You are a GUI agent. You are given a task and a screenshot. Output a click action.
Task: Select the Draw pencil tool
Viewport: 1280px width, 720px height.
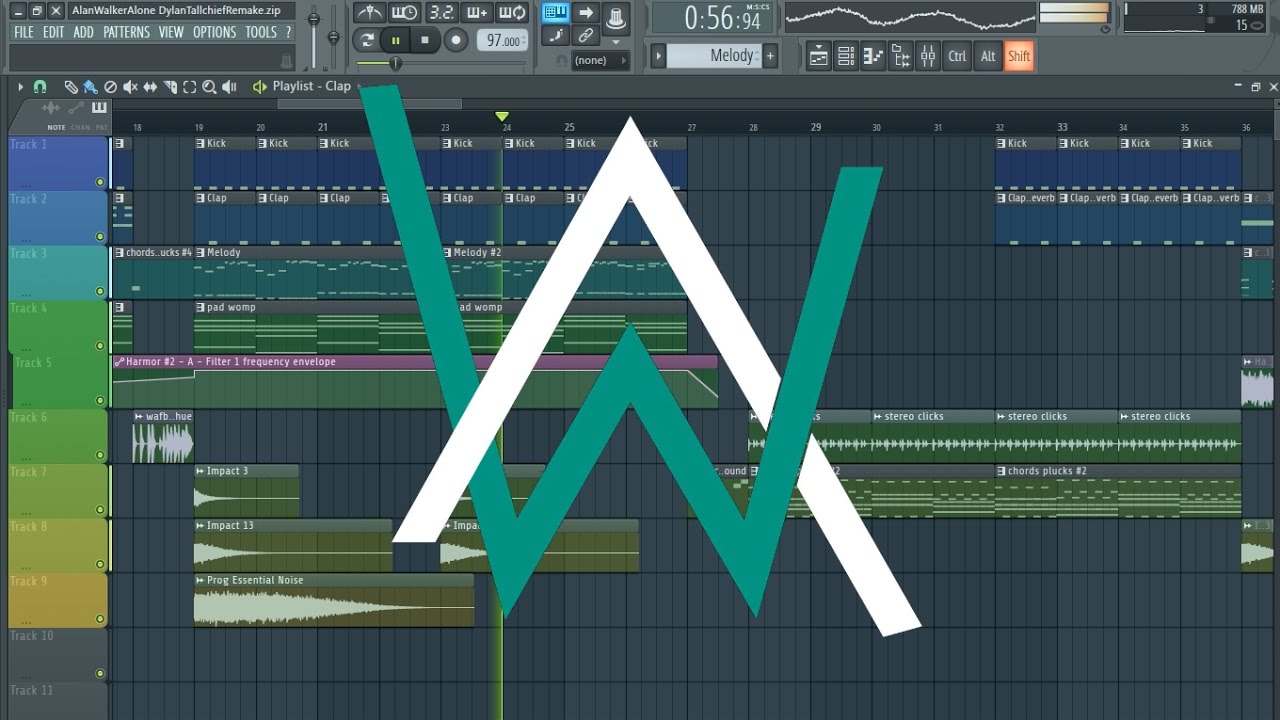[71, 87]
